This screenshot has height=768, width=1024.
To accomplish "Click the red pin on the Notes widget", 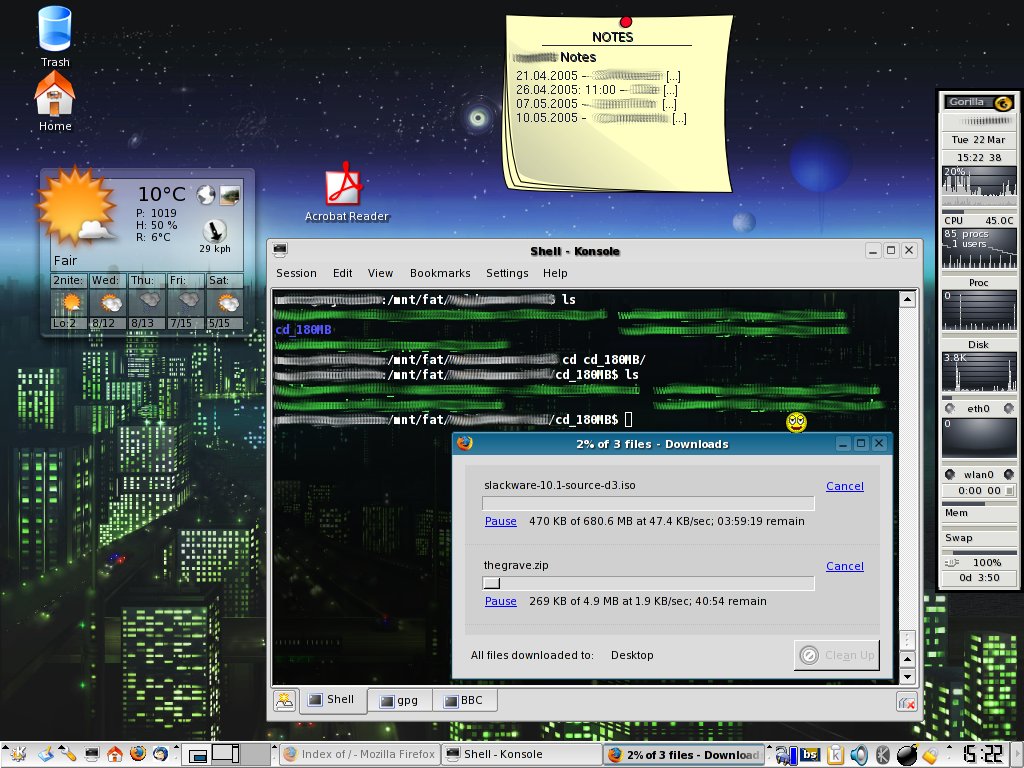I will pyautogui.click(x=626, y=22).
